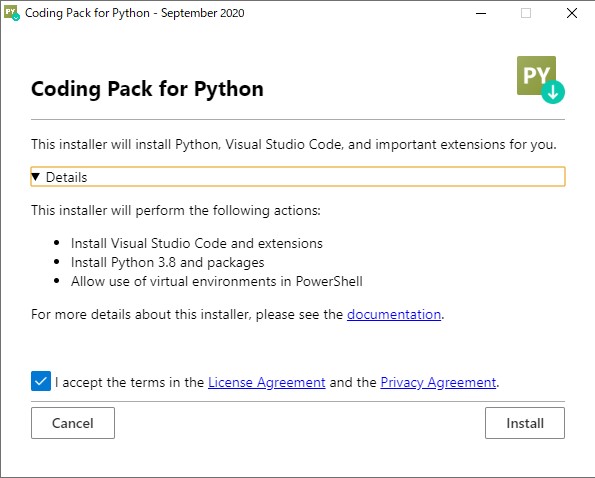Click the 'Coding Pack for Python' heading
Screen dimensions: 595x478
[x=147, y=89]
